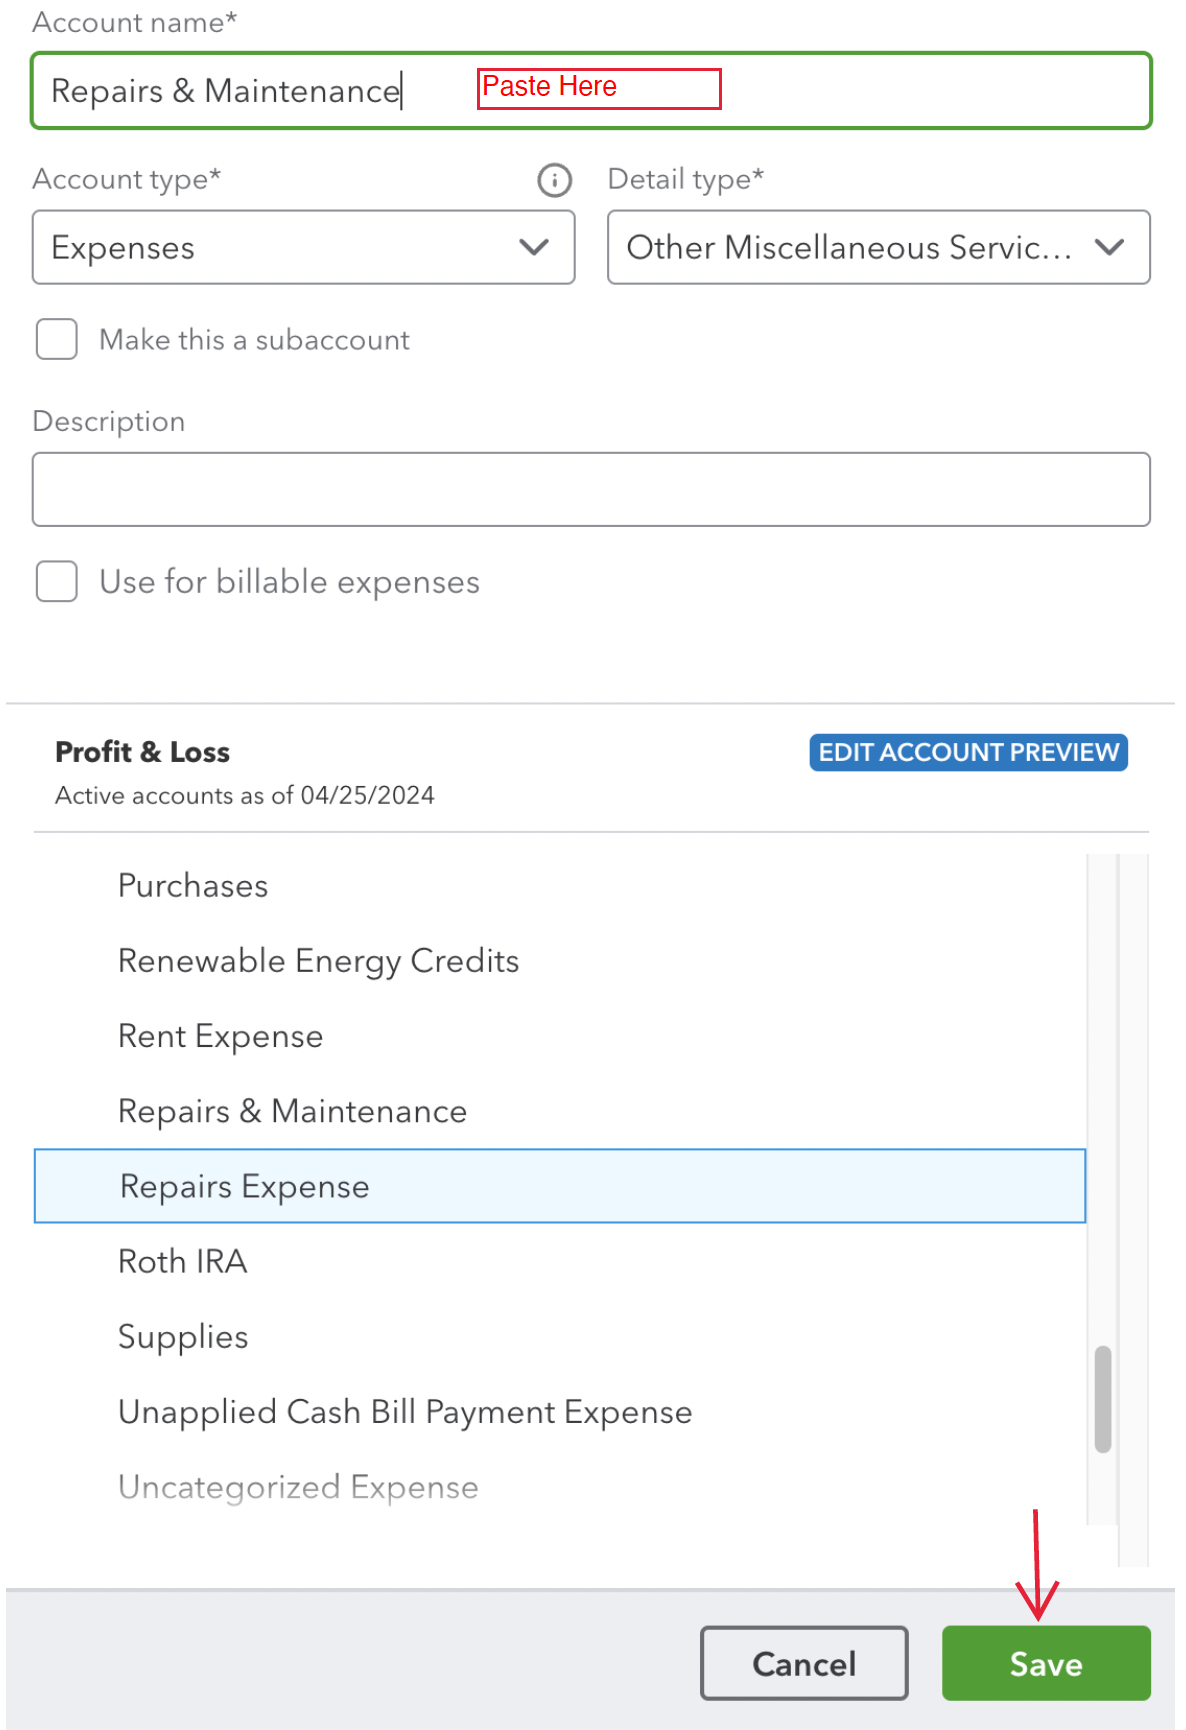Click the Save button

(x=1045, y=1663)
